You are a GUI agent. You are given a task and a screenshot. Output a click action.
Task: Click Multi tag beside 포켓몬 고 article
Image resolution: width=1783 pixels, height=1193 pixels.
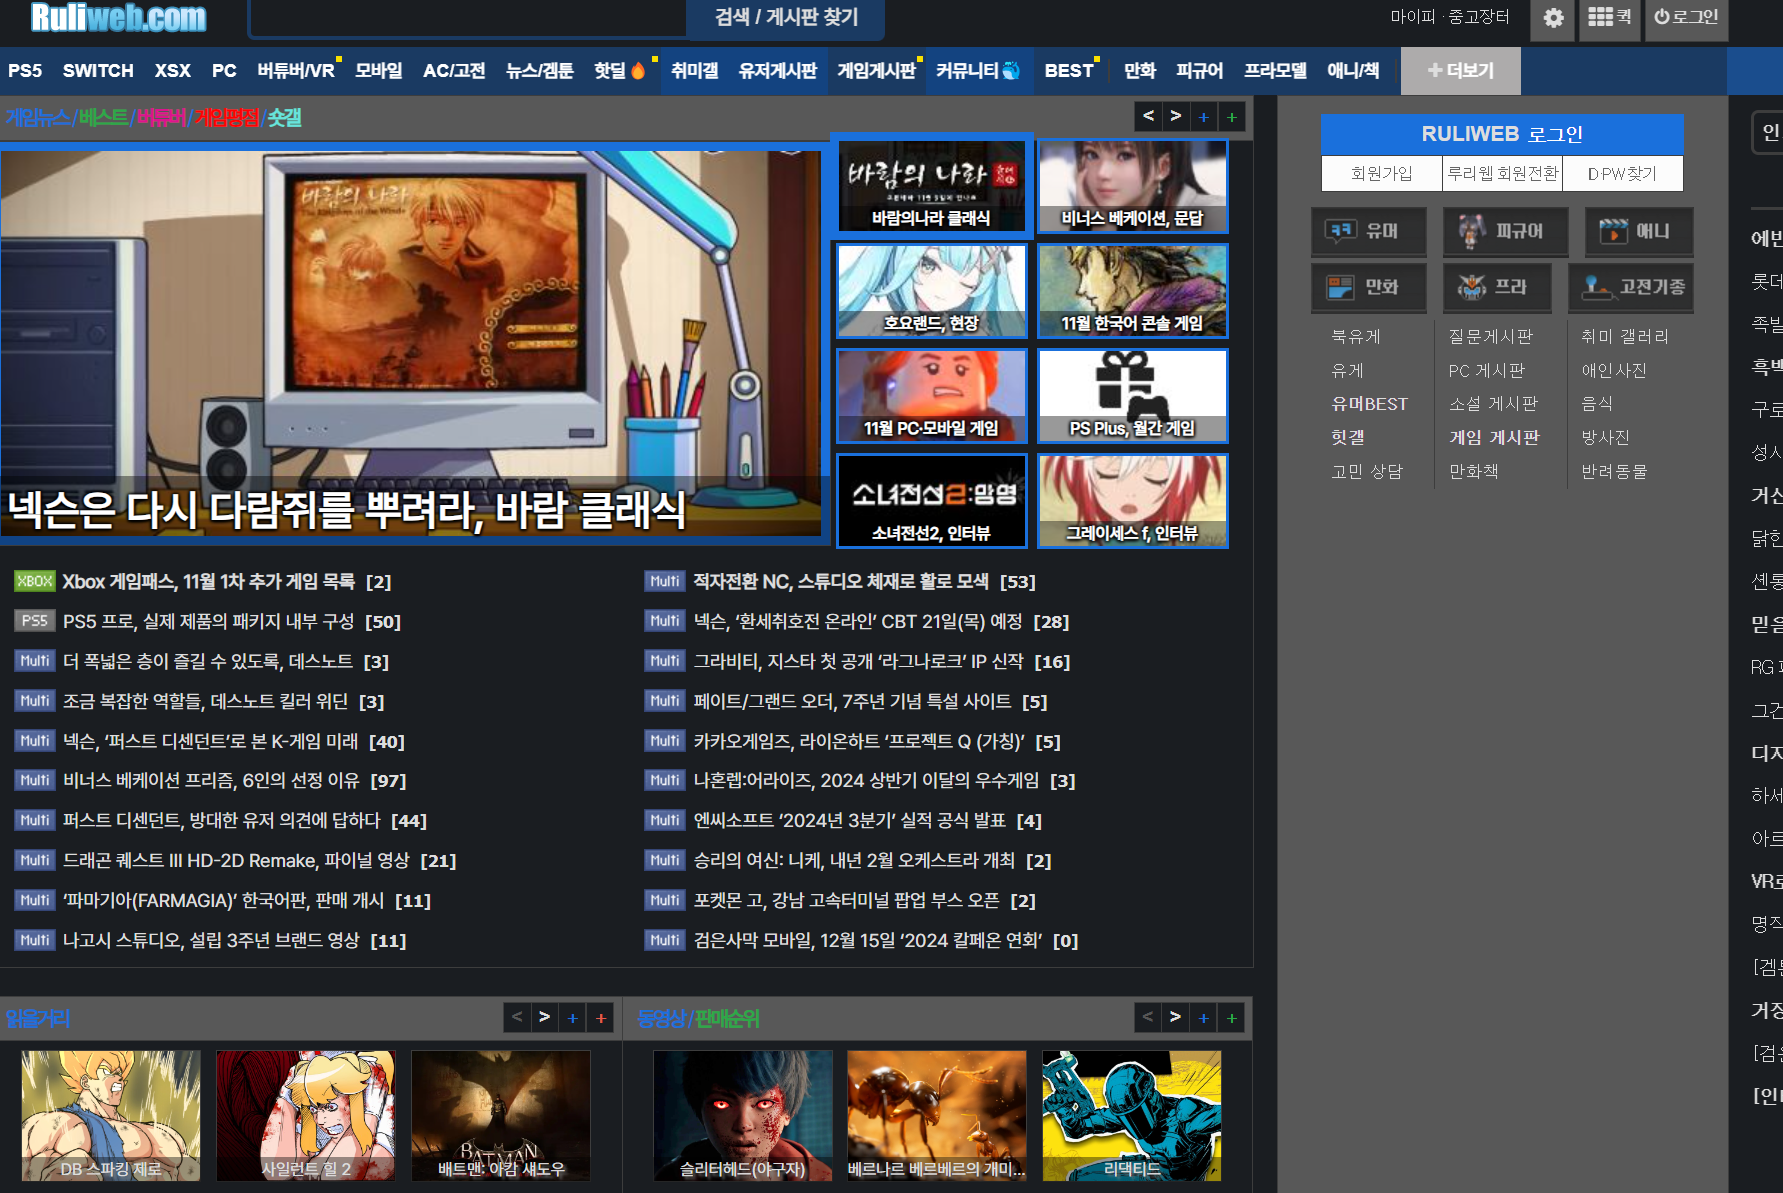tap(665, 900)
